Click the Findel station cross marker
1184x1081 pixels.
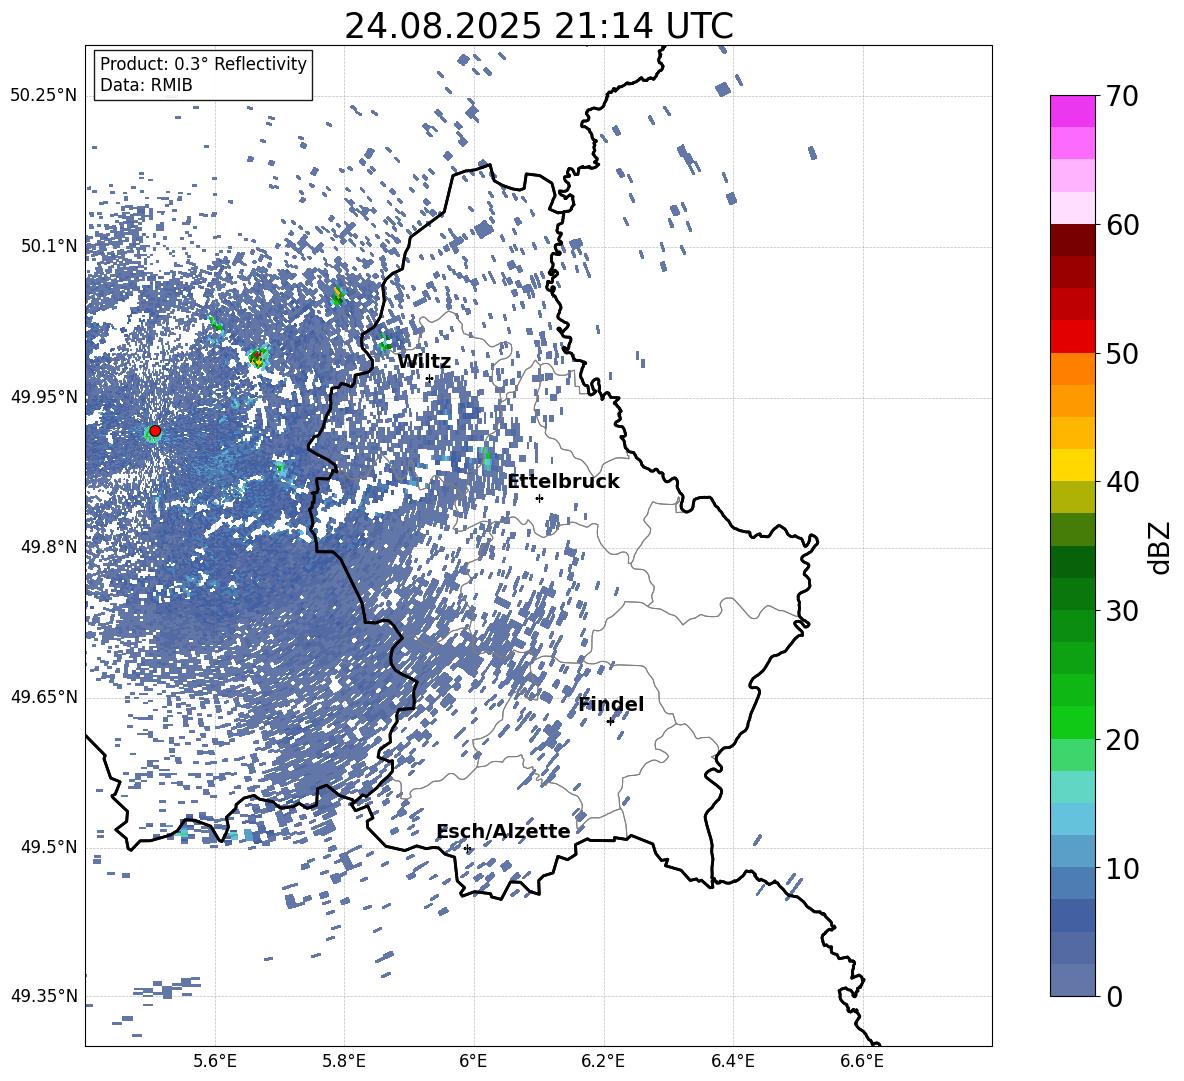click(611, 722)
